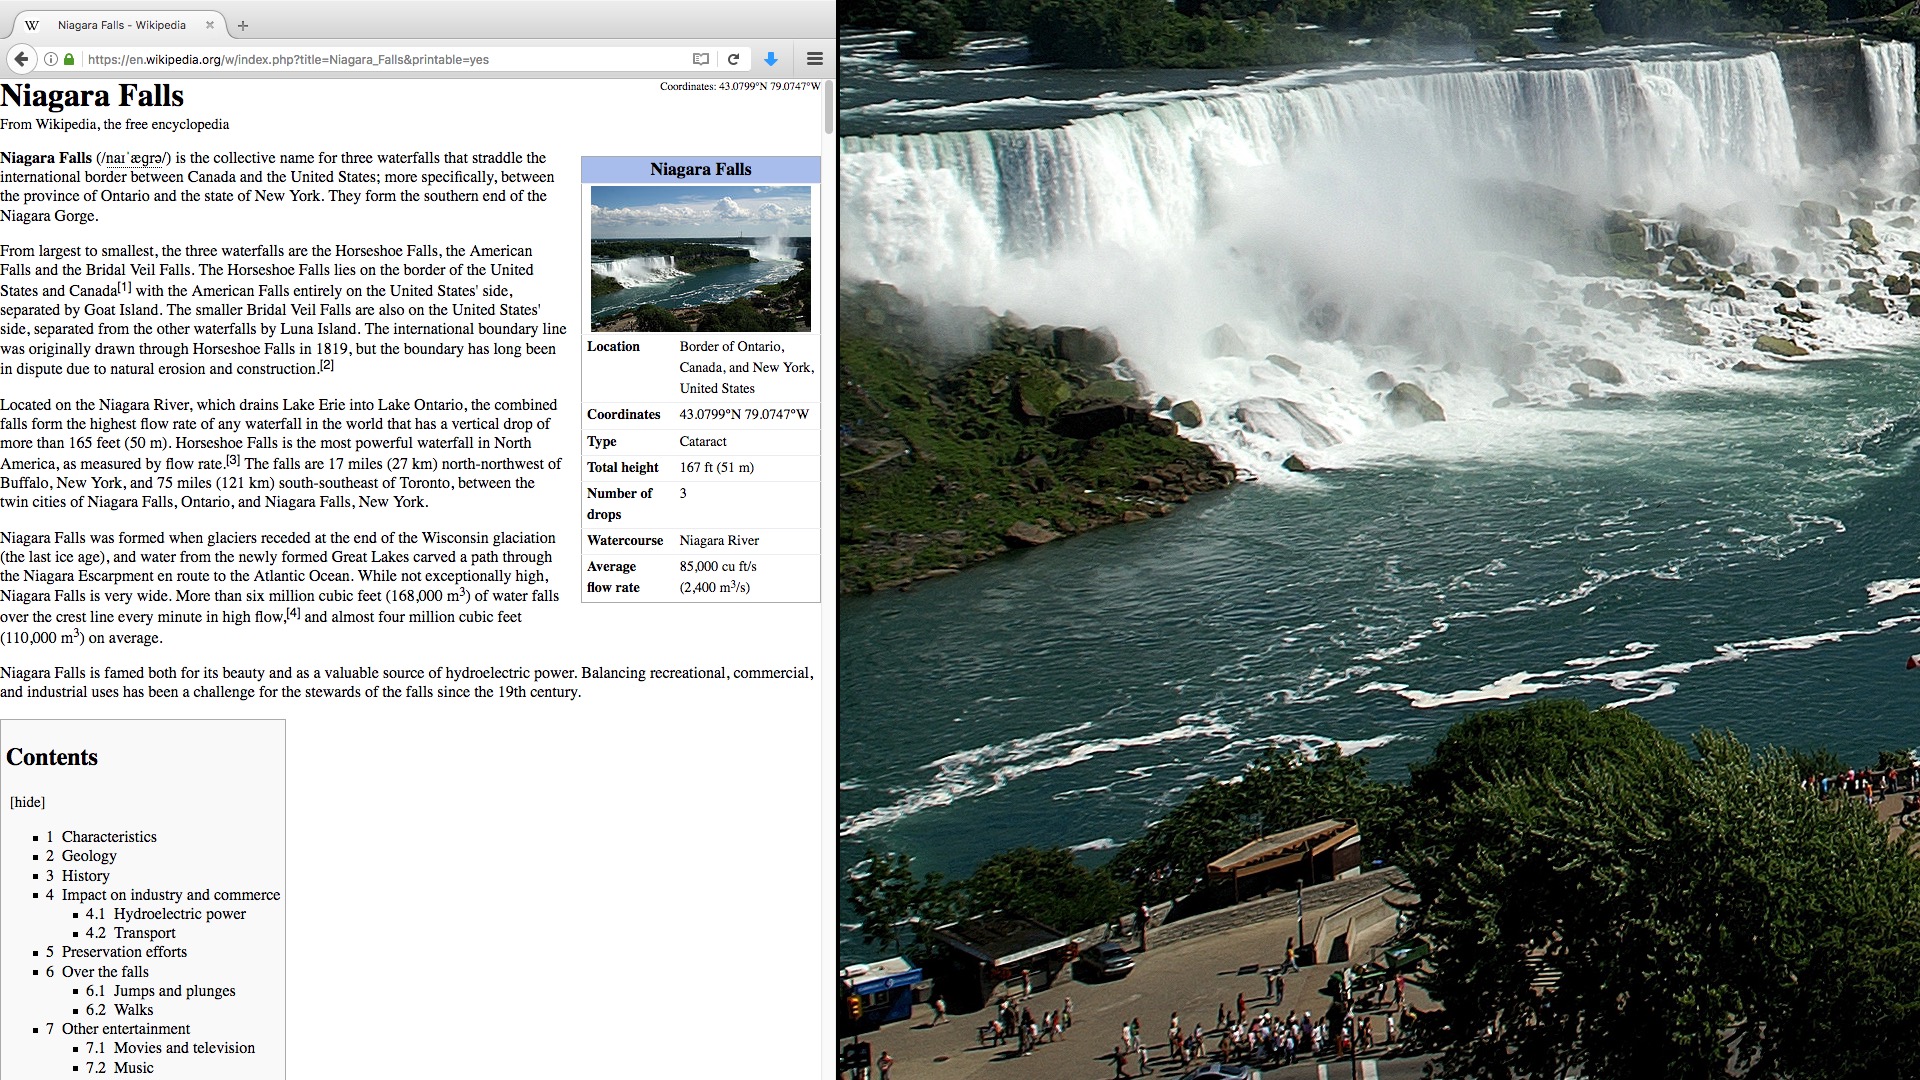Image resolution: width=1920 pixels, height=1080 pixels.
Task: Click the page vertical scrollbar thumb
Action: [x=828, y=108]
